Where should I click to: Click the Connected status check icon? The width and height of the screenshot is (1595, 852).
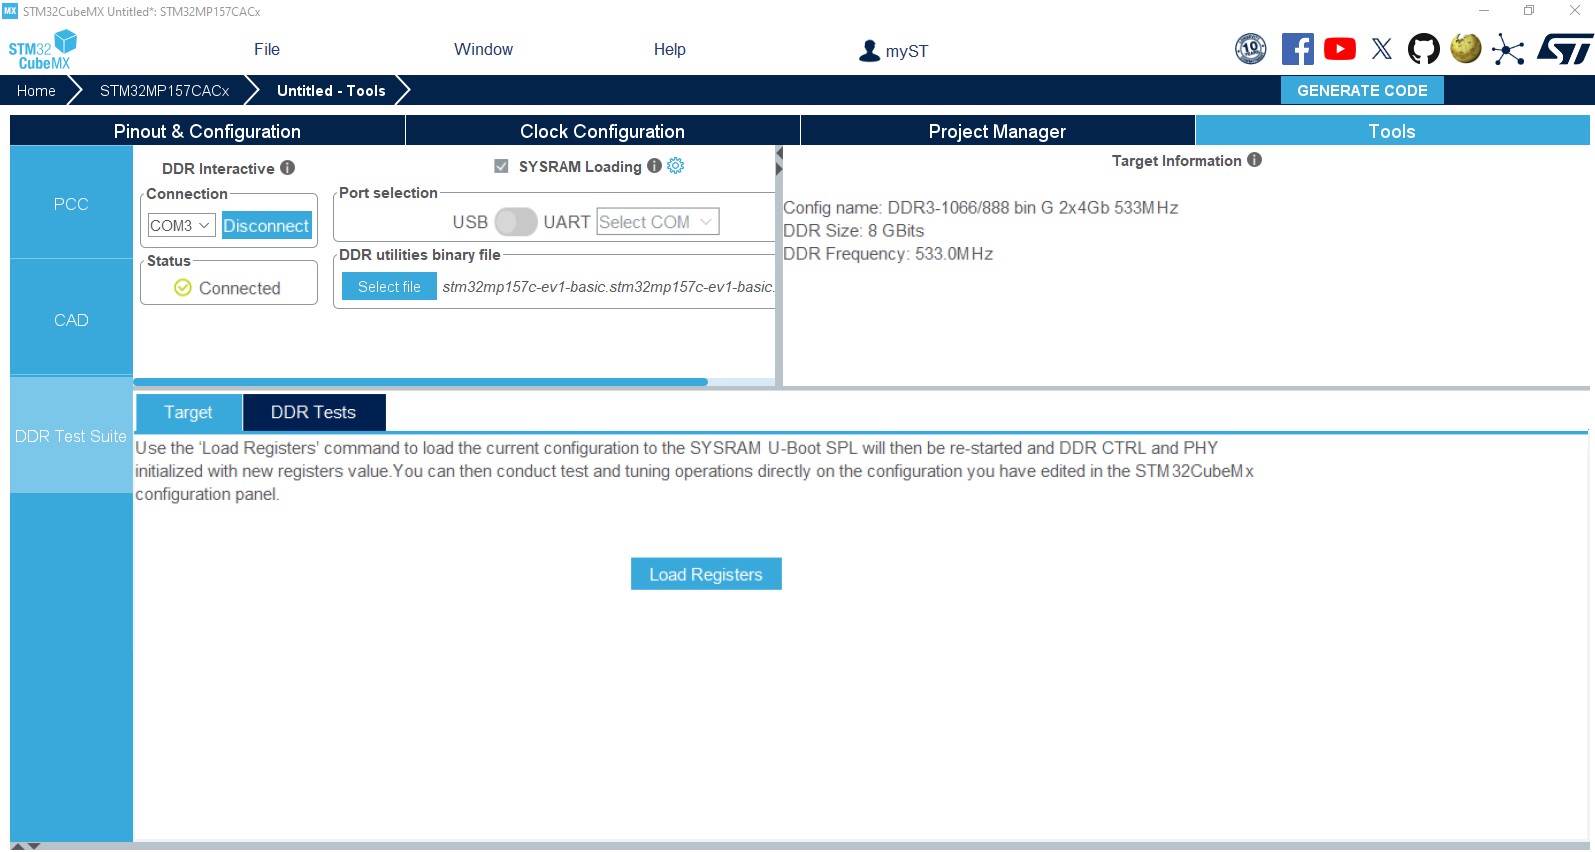183,288
